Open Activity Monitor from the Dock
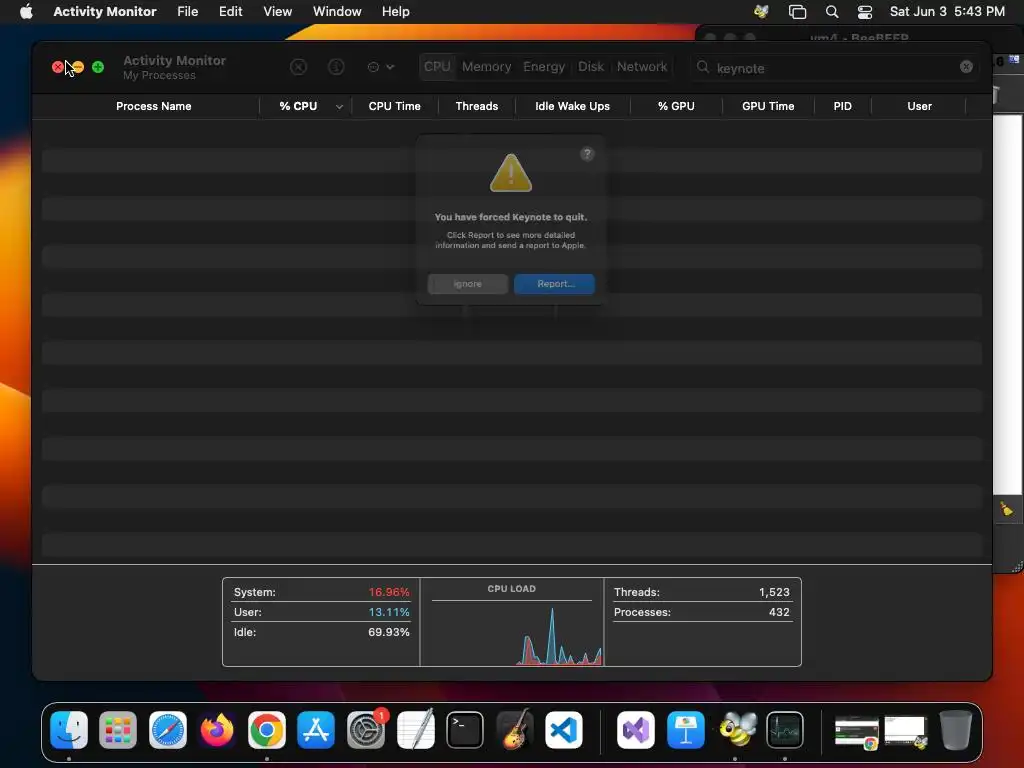This screenshot has width=1024, height=768. point(785,729)
